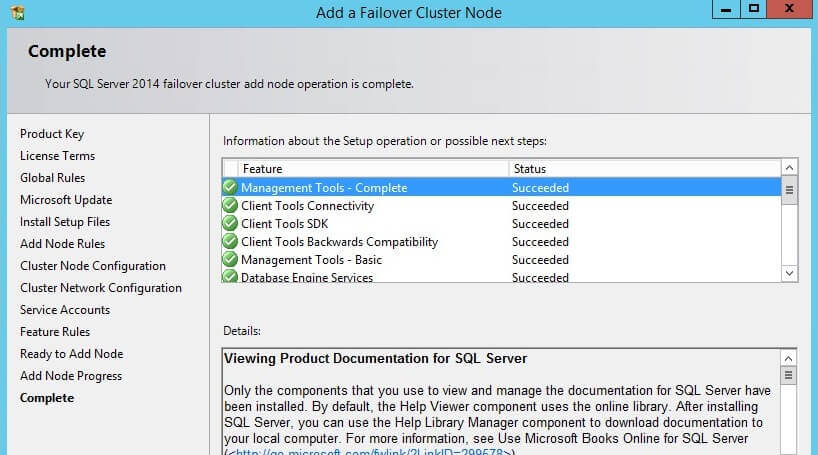Viewport: 818px width, 455px height.
Task: Minimize the Add a Failover Cluster Node window
Action: [x=726, y=9]
